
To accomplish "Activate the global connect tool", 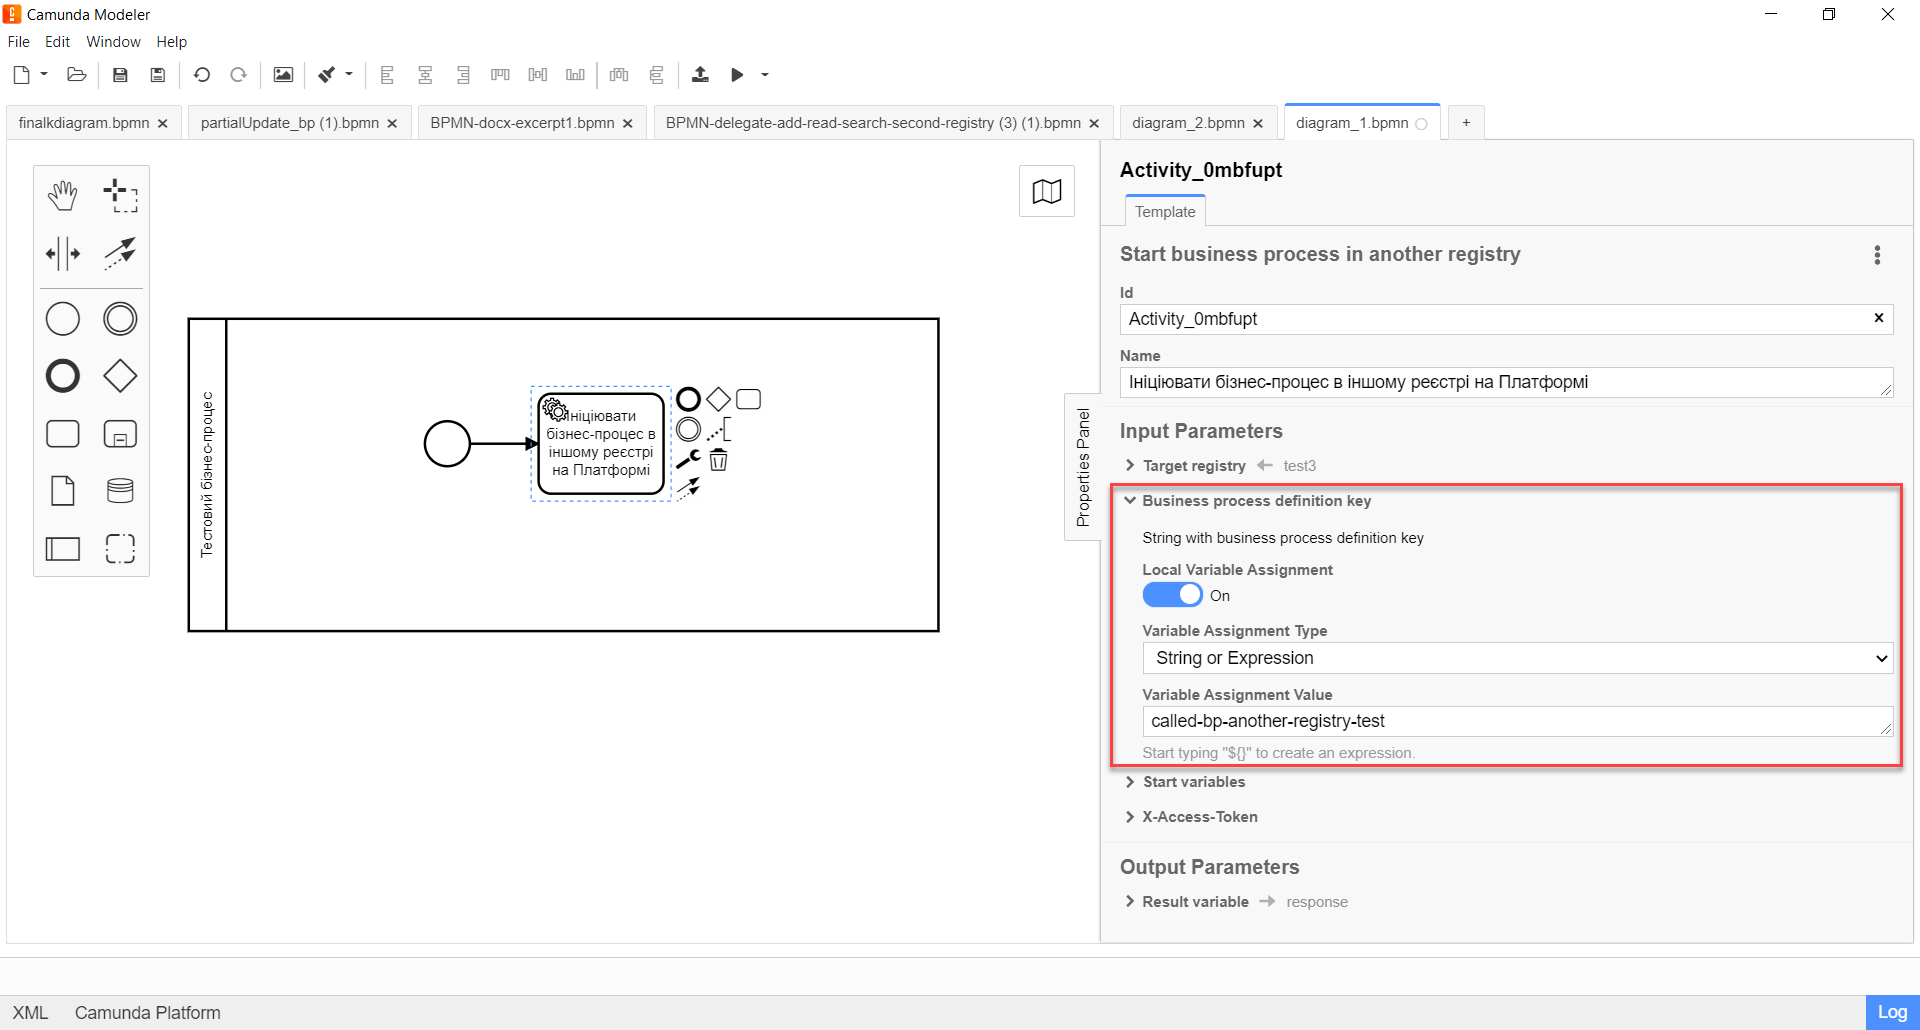I will point(120,254).
